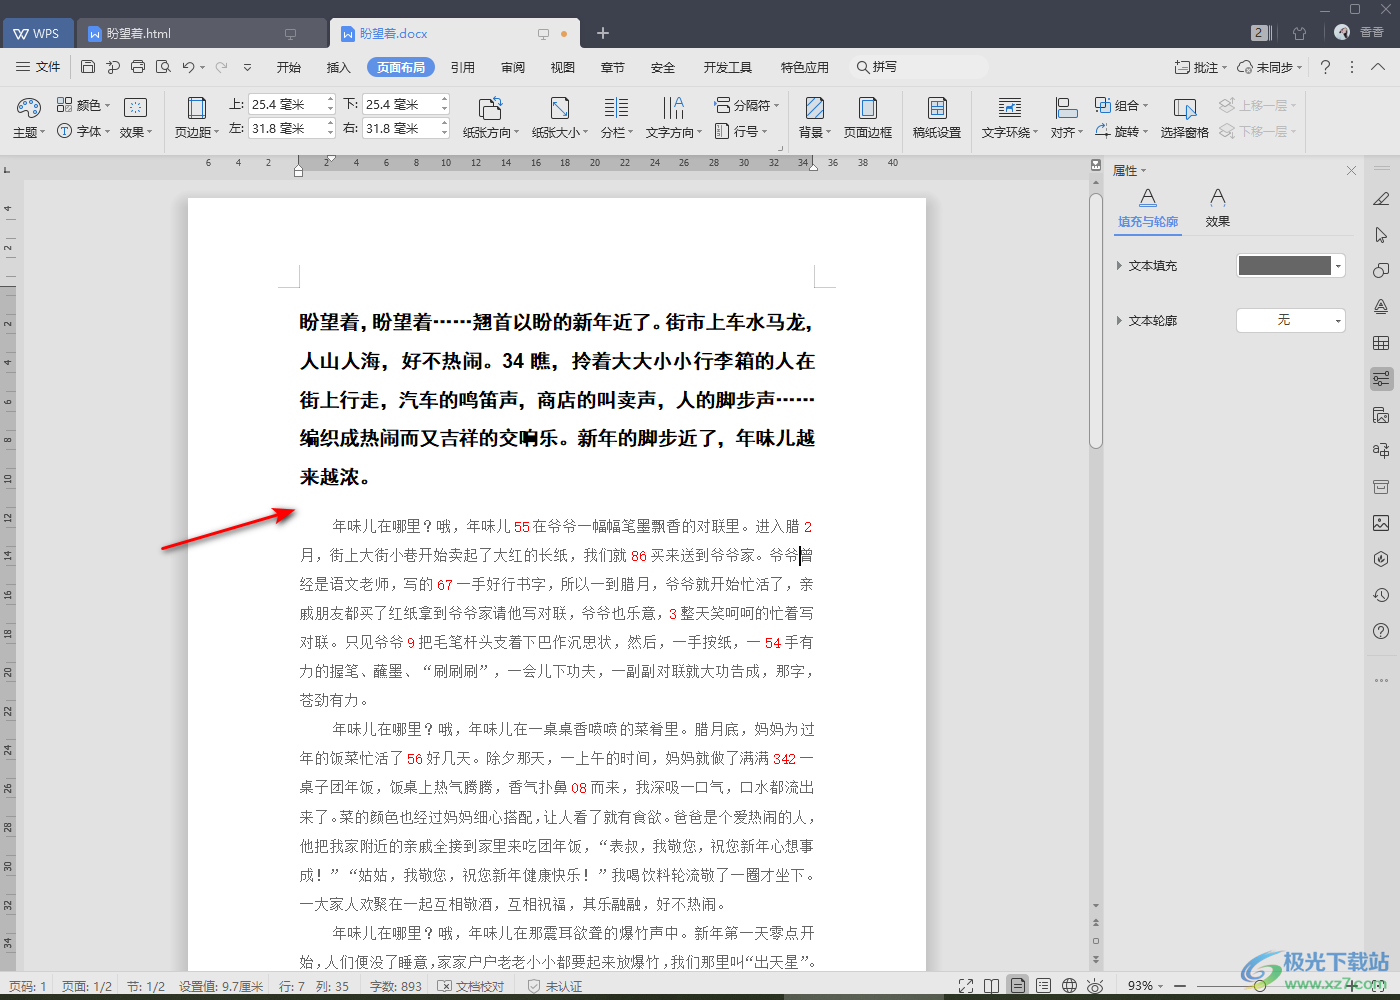Switch to page layout view icon
The width and height of the screenshot is (1400, 1000).
point(1017,986)
